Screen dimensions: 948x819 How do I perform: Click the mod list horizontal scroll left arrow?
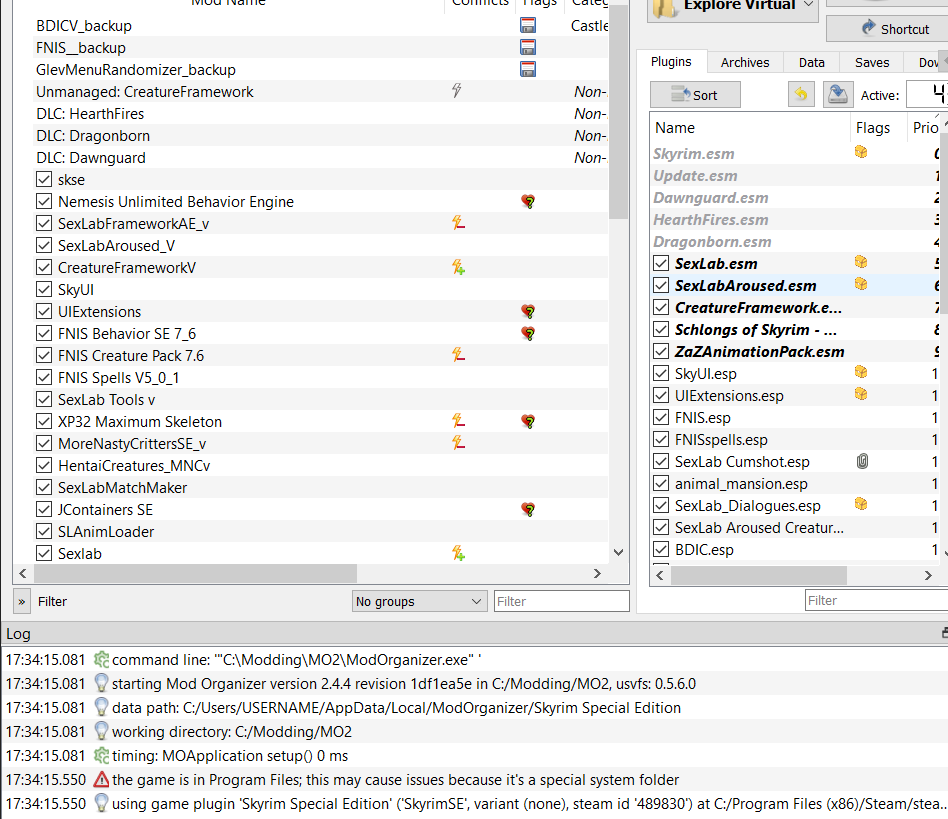[x=23, y=574]
